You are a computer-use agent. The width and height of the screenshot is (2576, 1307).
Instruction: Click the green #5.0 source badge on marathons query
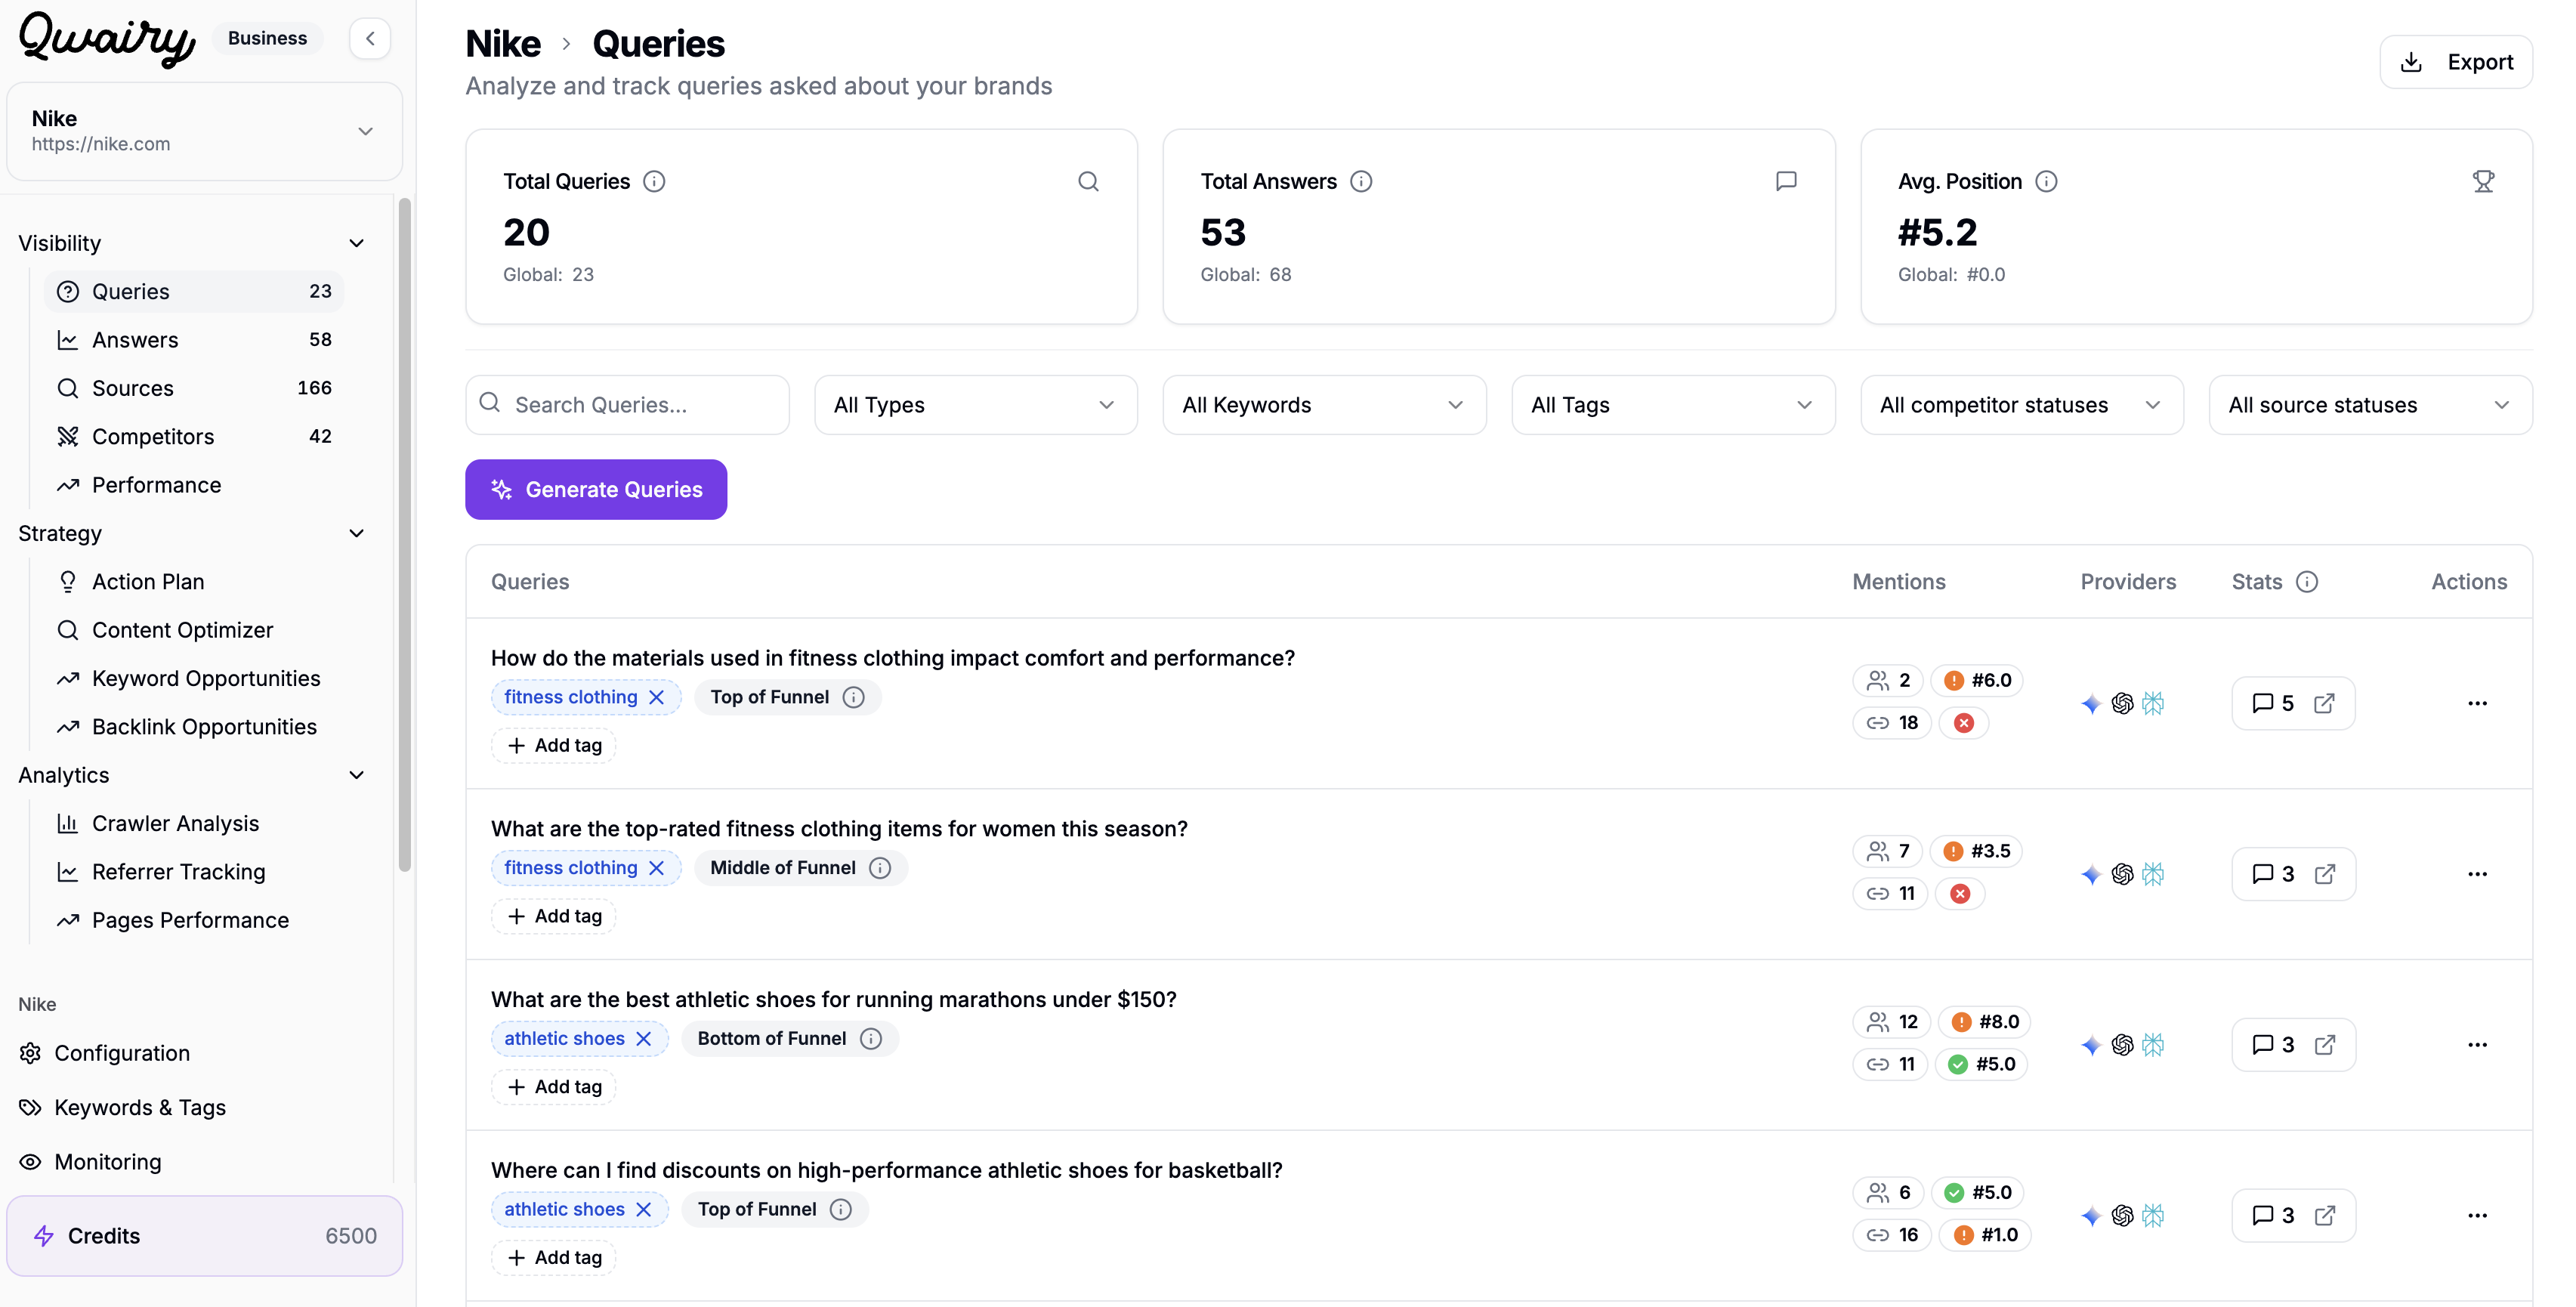point(1981,1064)
